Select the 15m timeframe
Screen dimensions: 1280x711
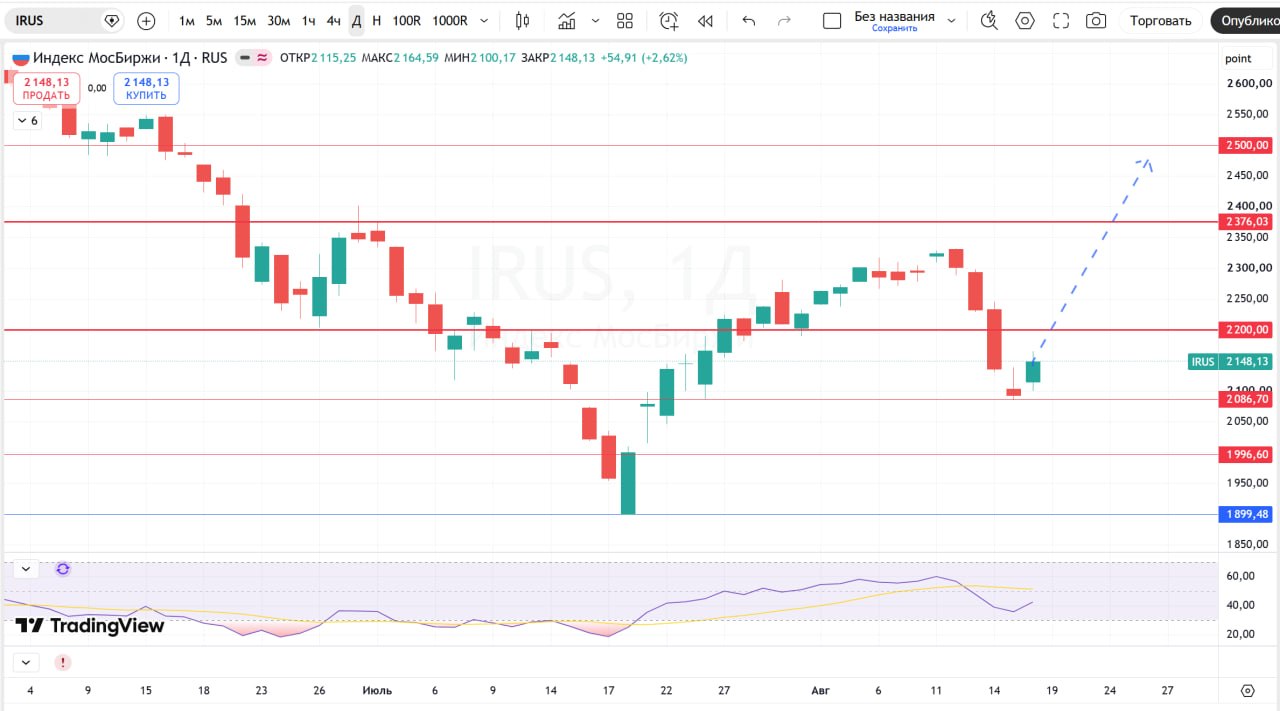click(244, 20)
